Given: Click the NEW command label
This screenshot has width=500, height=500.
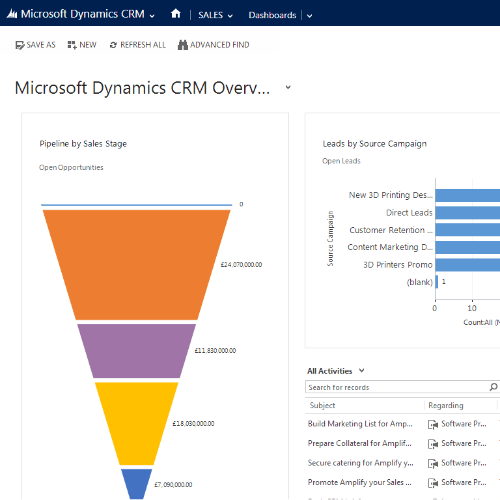Looking at the screenshot, I should click(88, 45).
